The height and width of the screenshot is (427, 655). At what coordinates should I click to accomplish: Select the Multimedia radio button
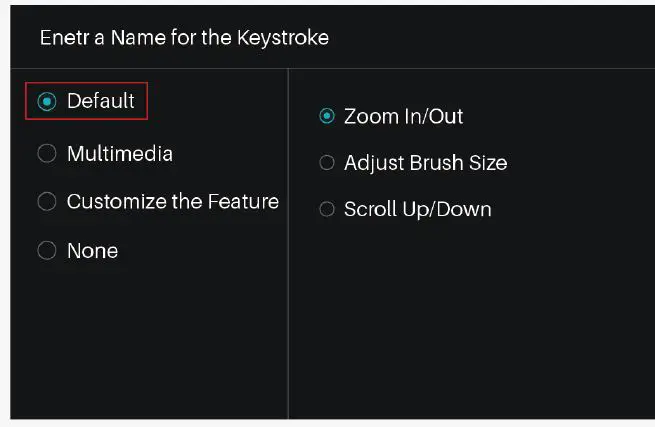click(46, 154)
